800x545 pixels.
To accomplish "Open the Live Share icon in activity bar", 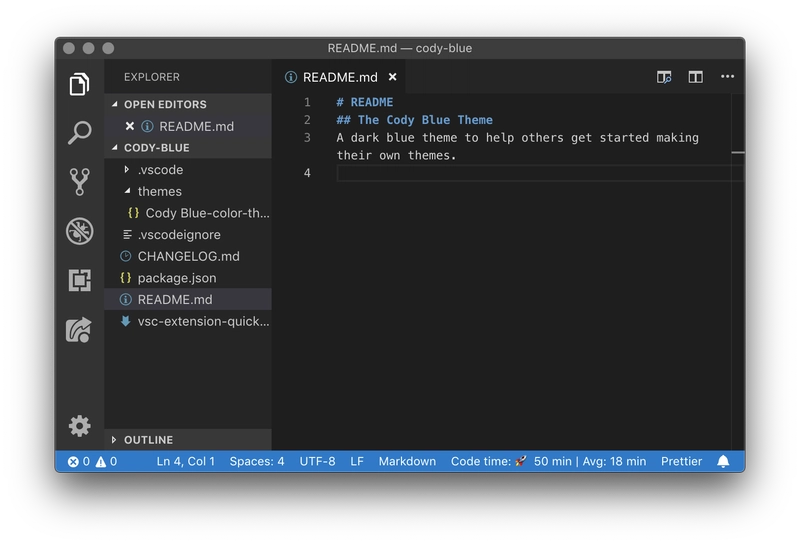I will 79,330.
